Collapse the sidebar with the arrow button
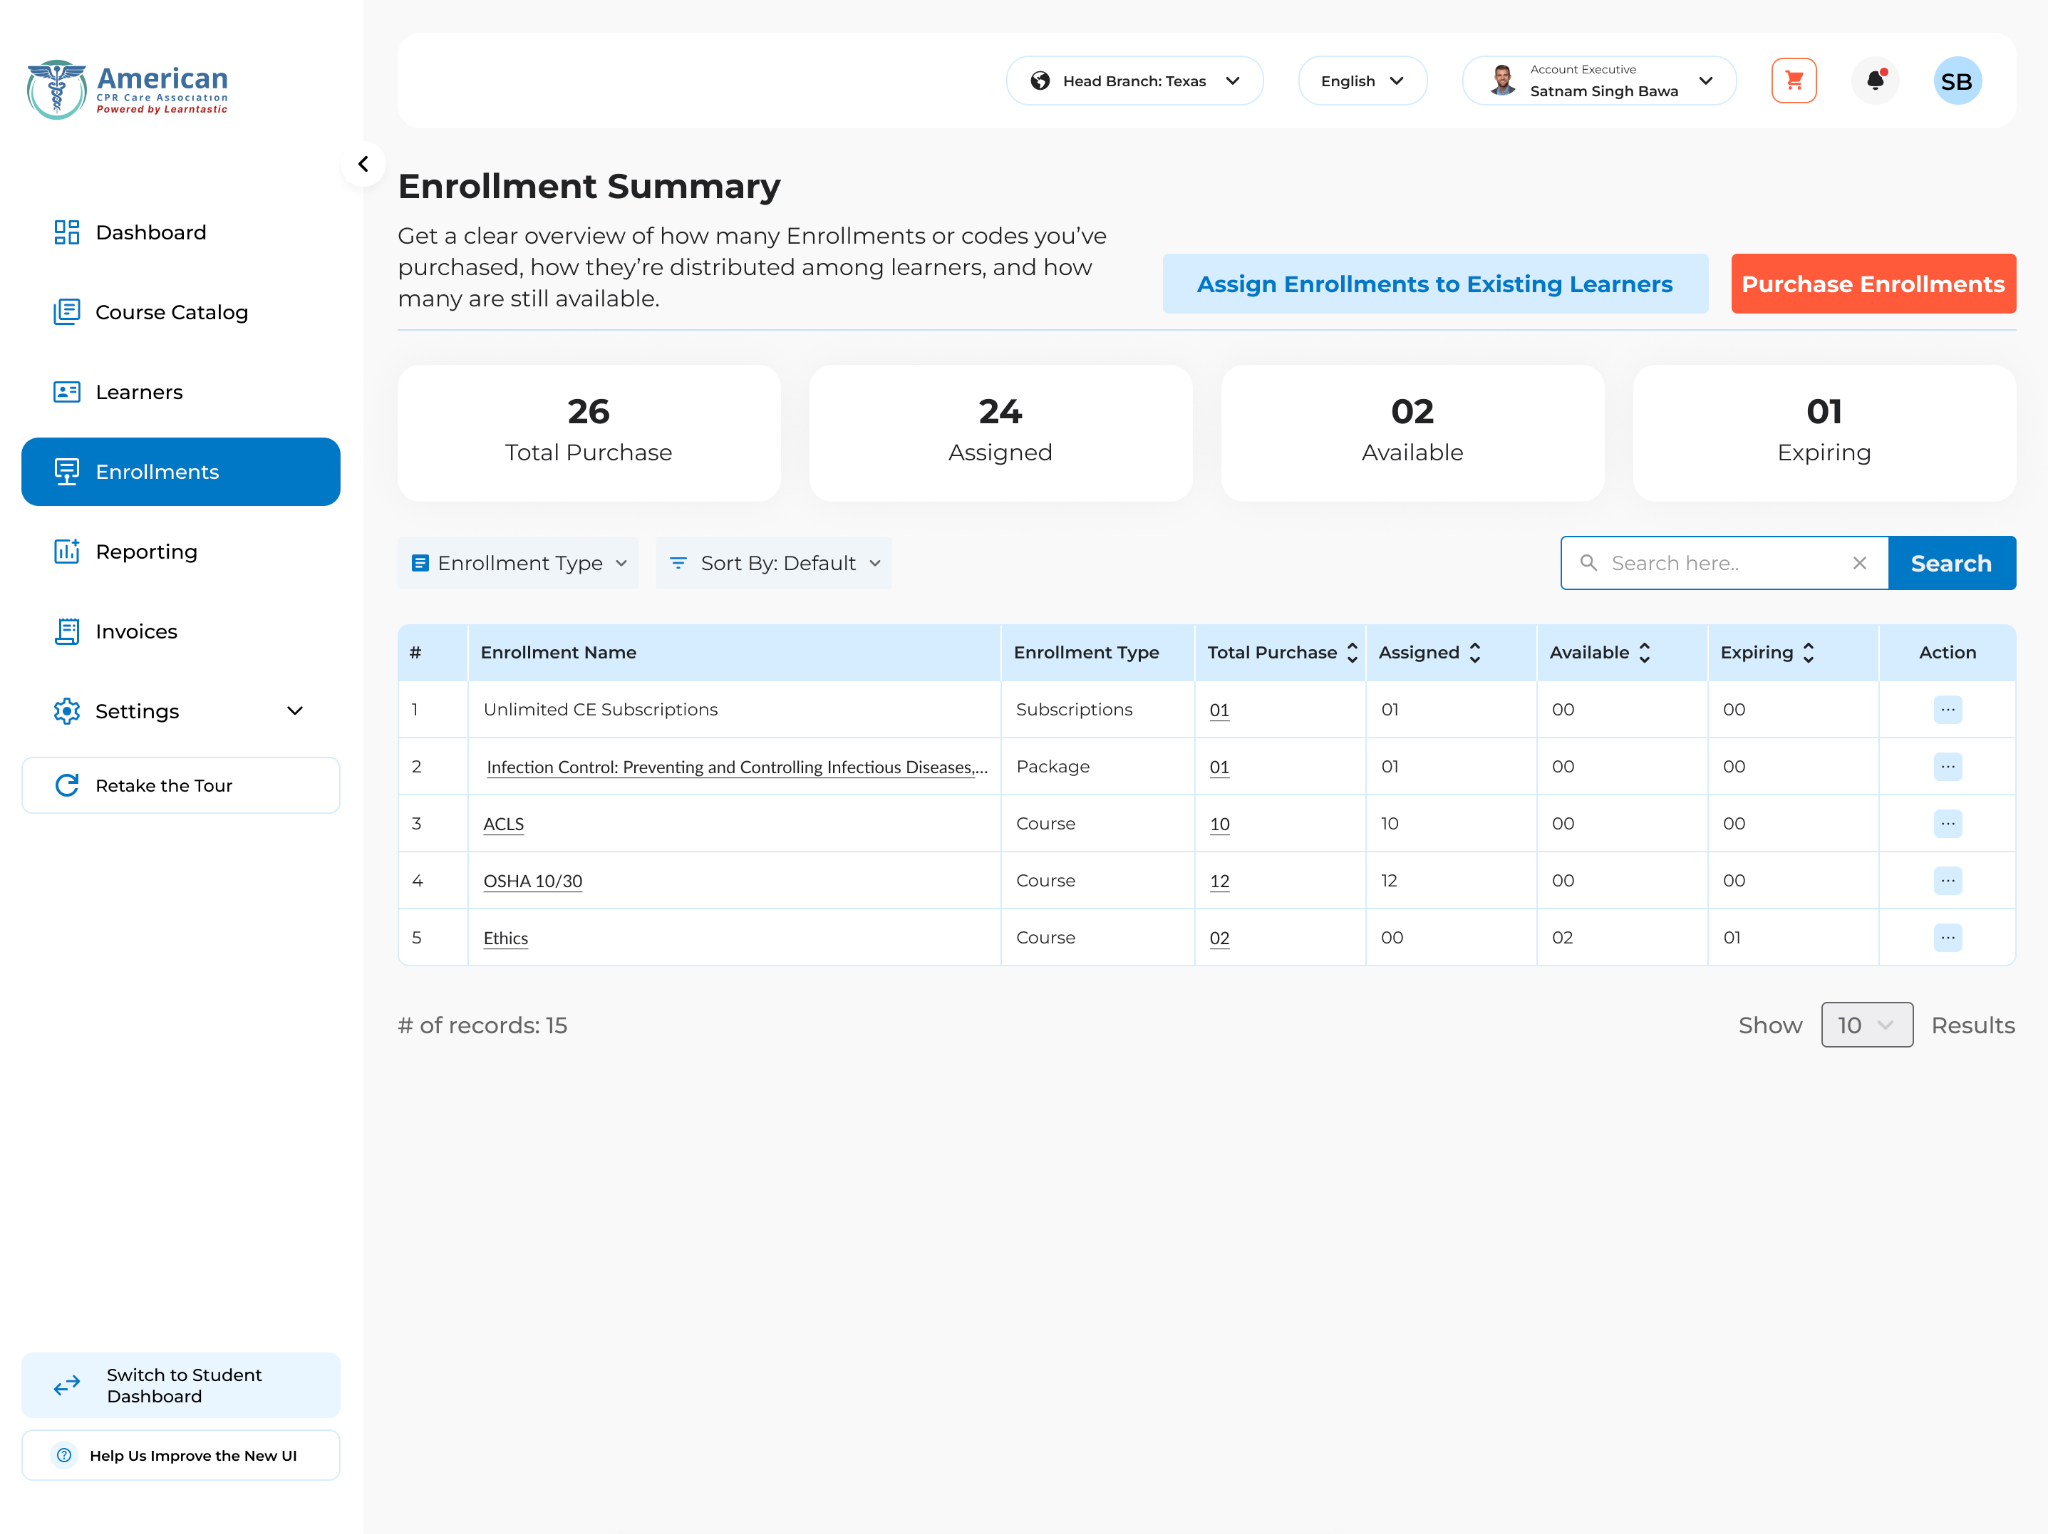The width and height of the screenshot is (2048, 1534). coord(363,164)
